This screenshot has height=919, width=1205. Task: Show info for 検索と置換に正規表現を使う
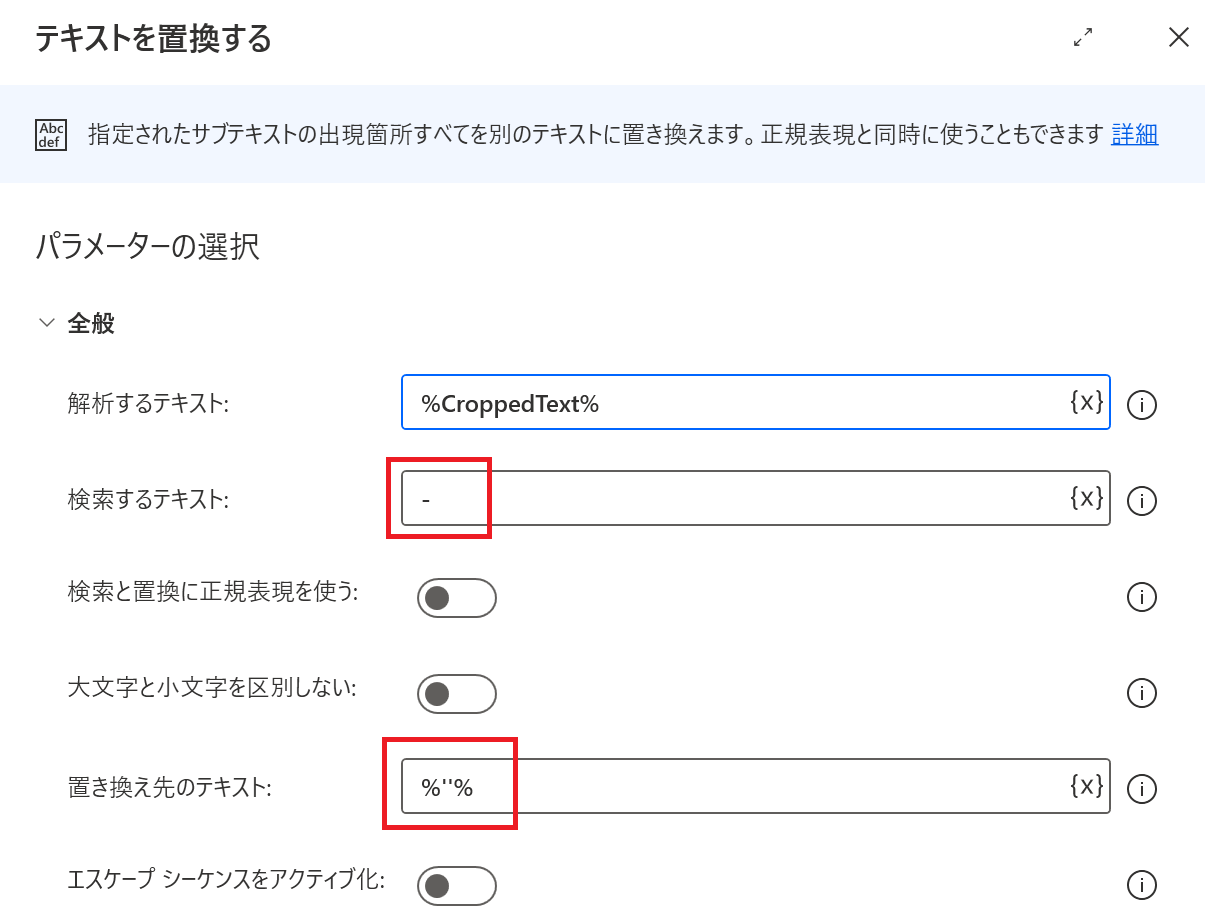[1142, 597]
